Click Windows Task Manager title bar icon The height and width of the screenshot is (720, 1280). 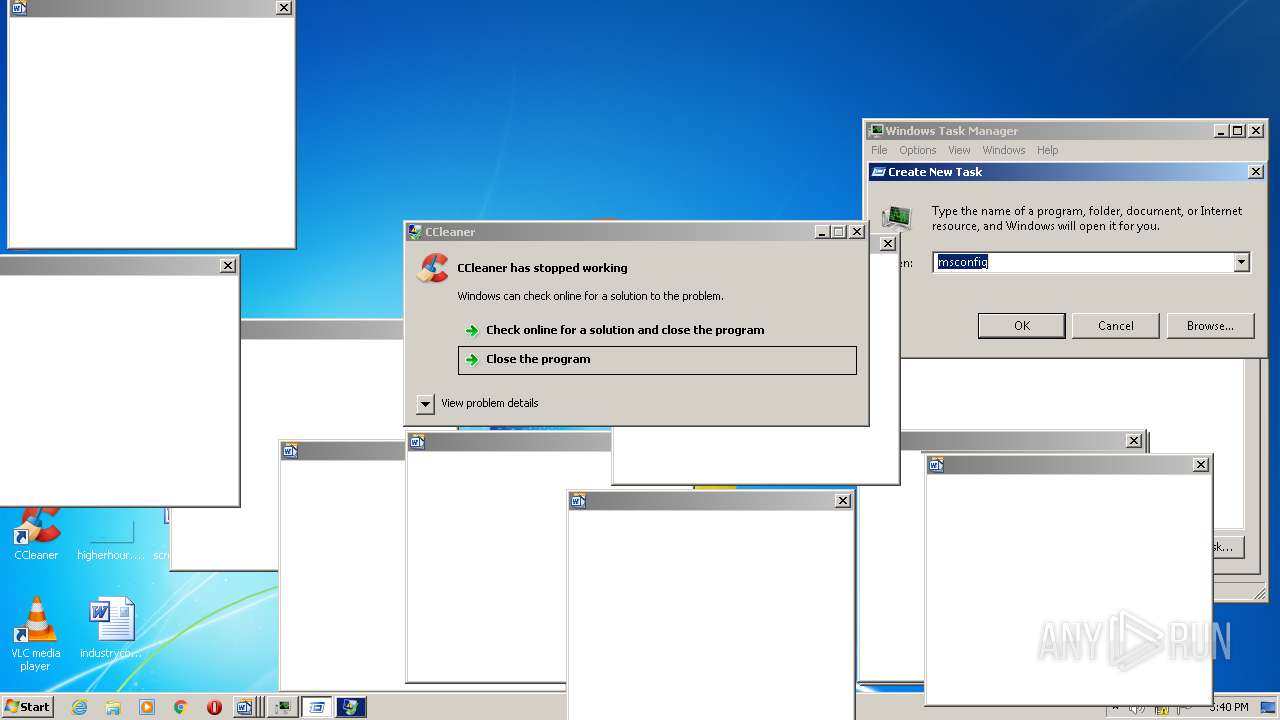(876, 131)
